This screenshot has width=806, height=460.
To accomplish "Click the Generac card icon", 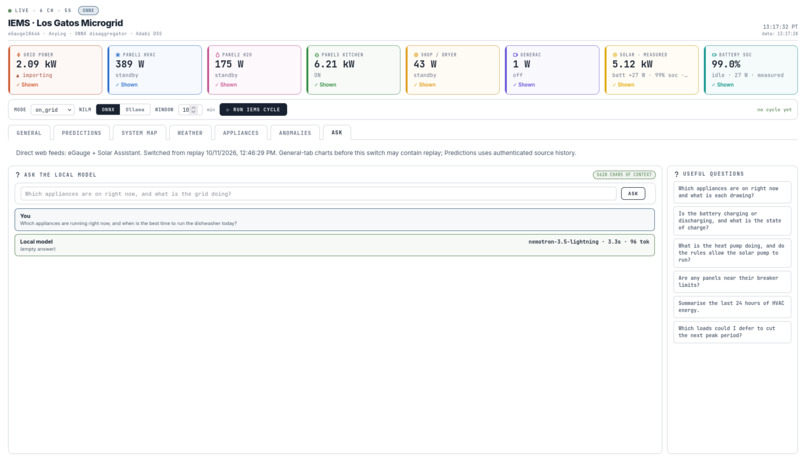I will pyautogui.click(x=515, y=54).
